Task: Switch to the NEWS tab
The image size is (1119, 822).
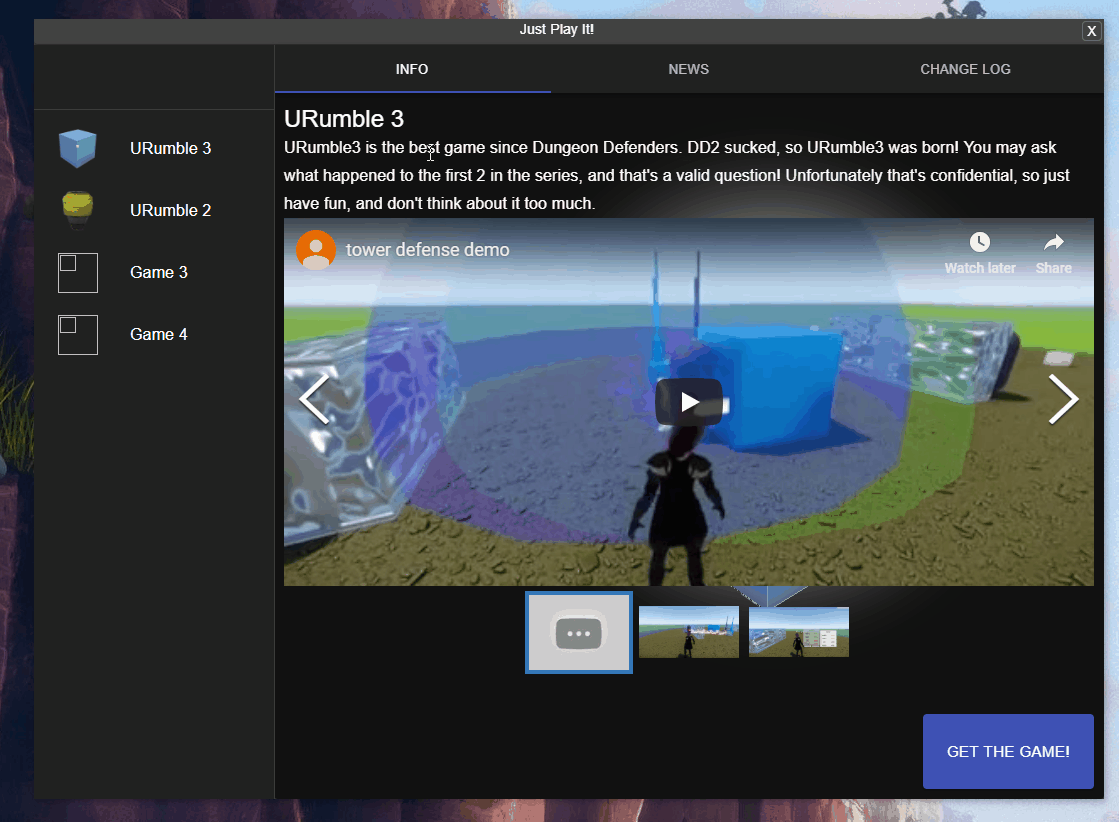Action: click(x=689, y=69)
